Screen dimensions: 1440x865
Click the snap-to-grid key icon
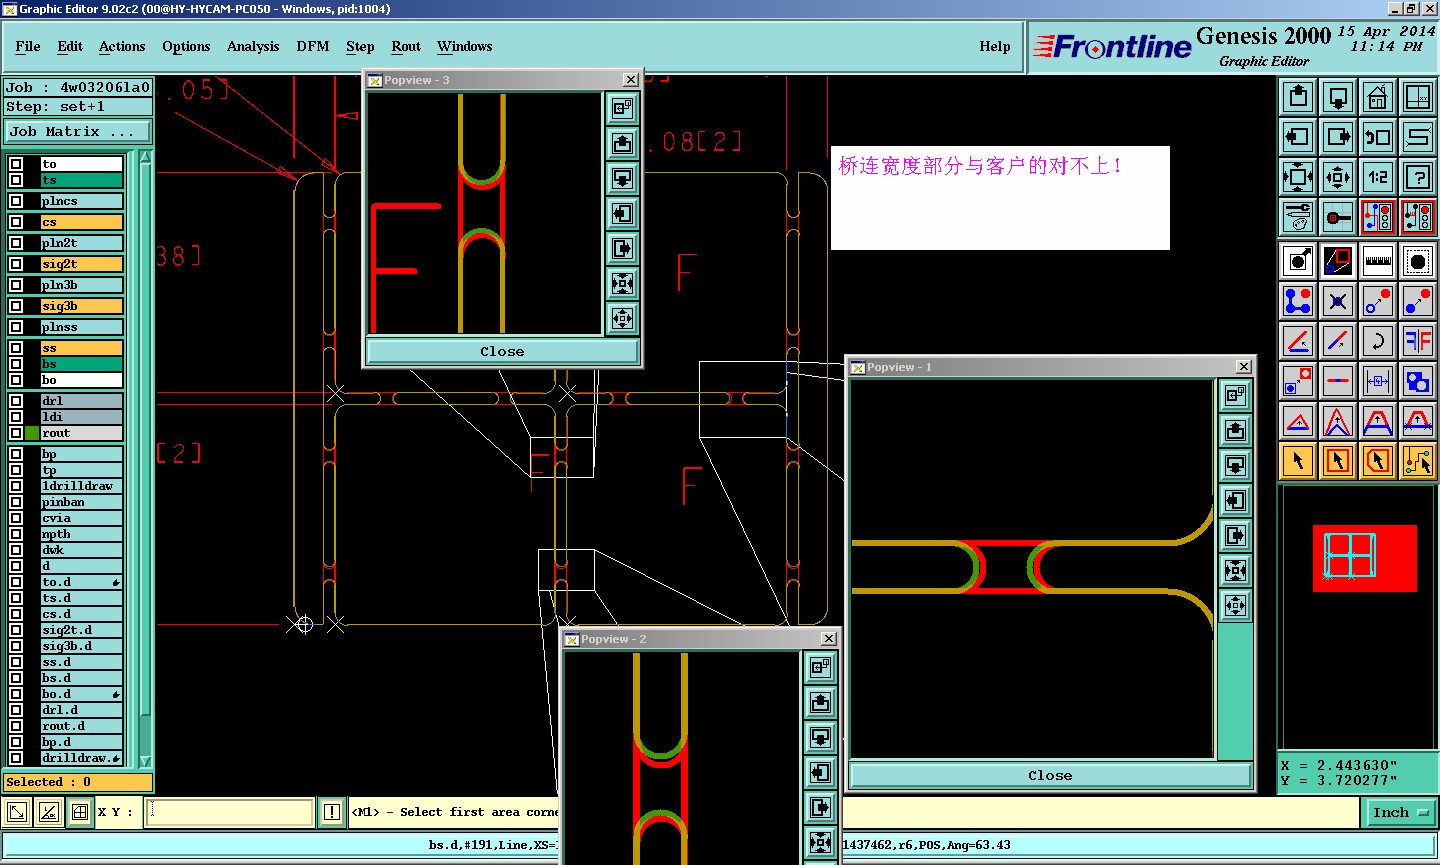click(1338, 217)
